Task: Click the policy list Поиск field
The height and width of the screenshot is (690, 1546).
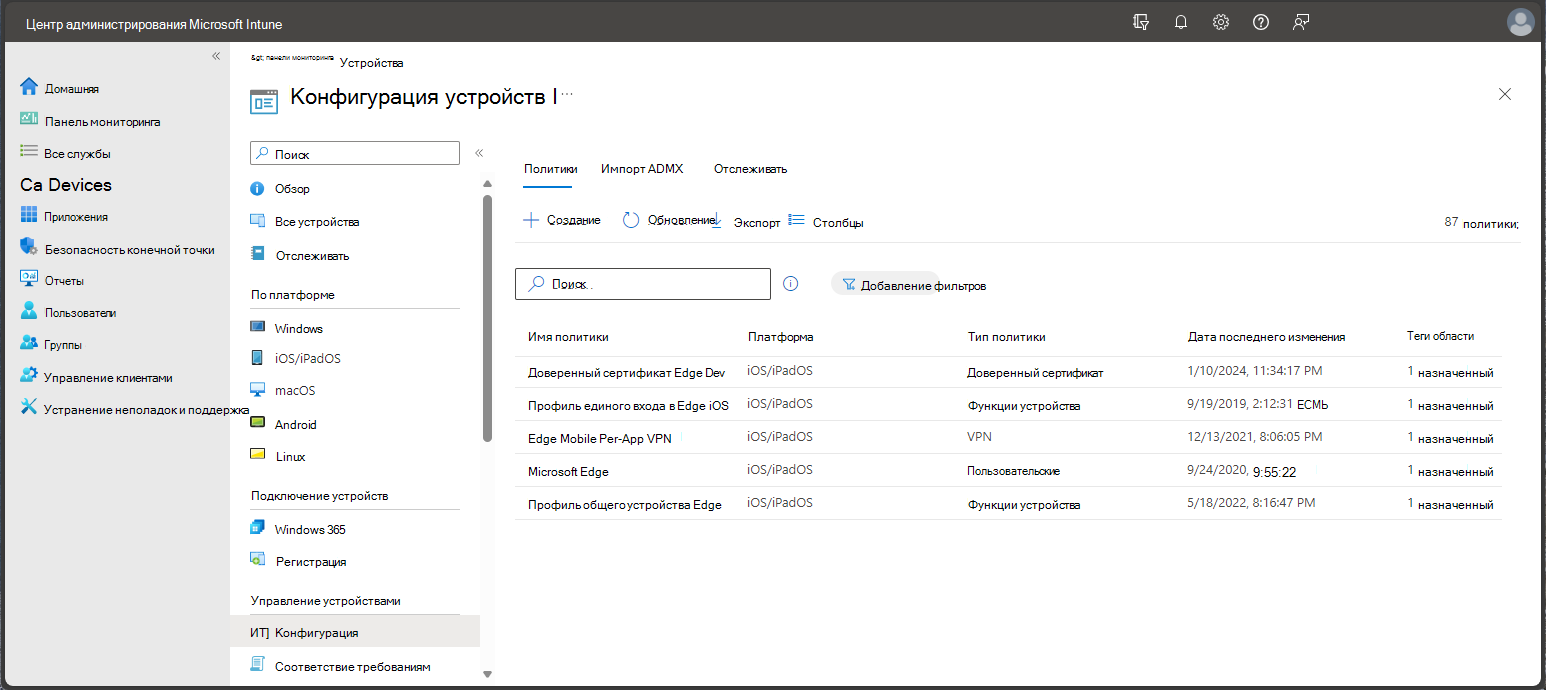Action: (643, 284)
